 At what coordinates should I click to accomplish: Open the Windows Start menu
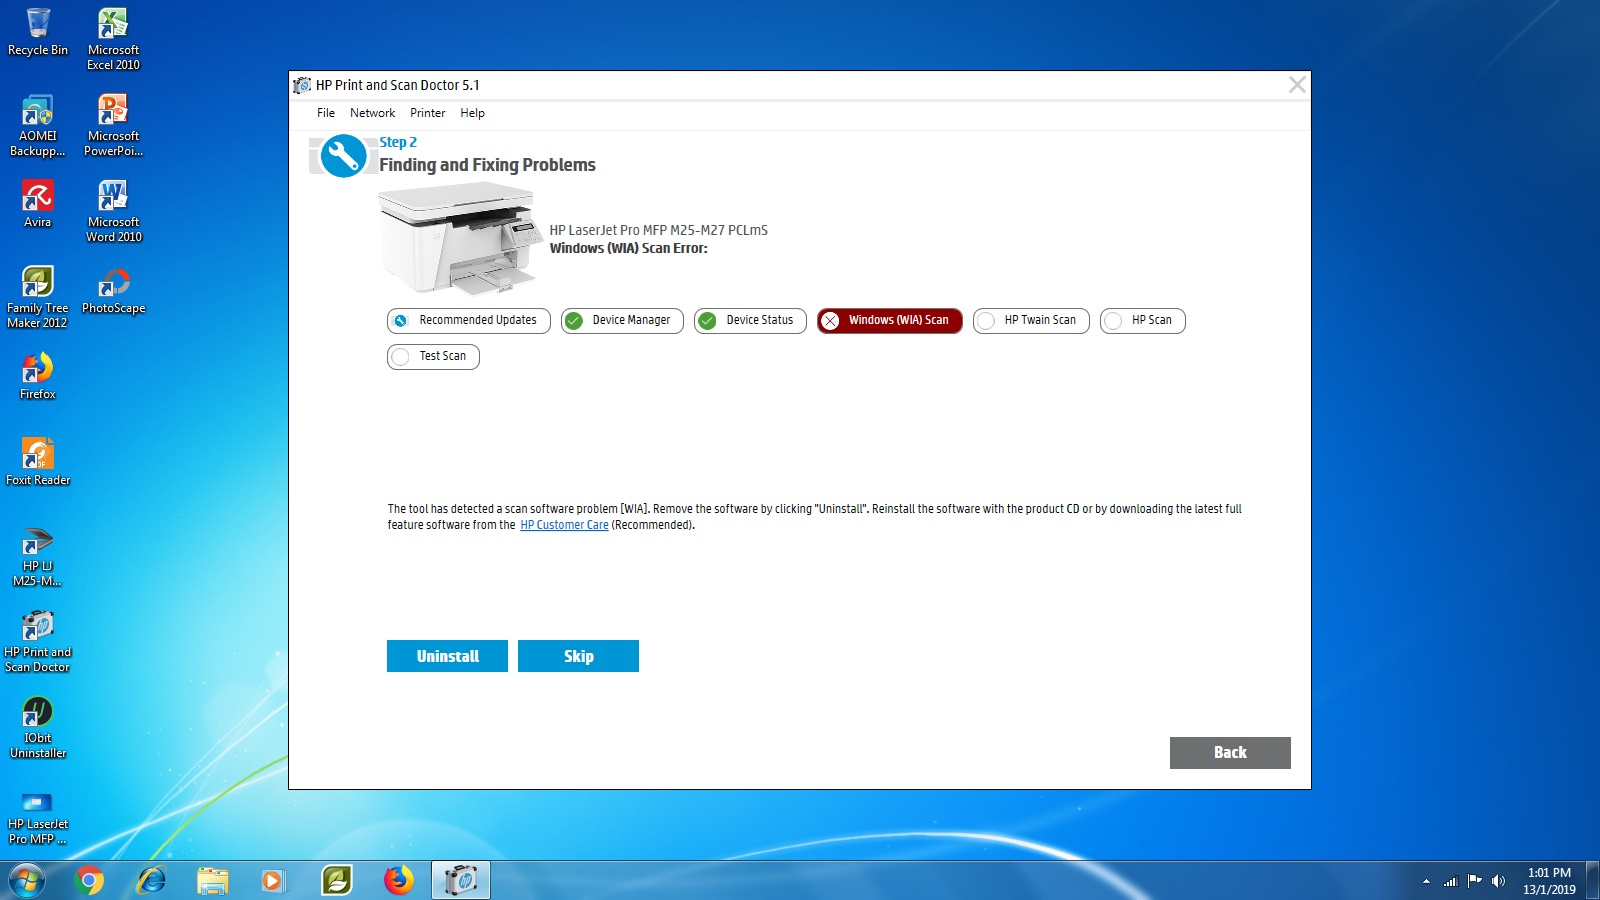click(27, 881)
